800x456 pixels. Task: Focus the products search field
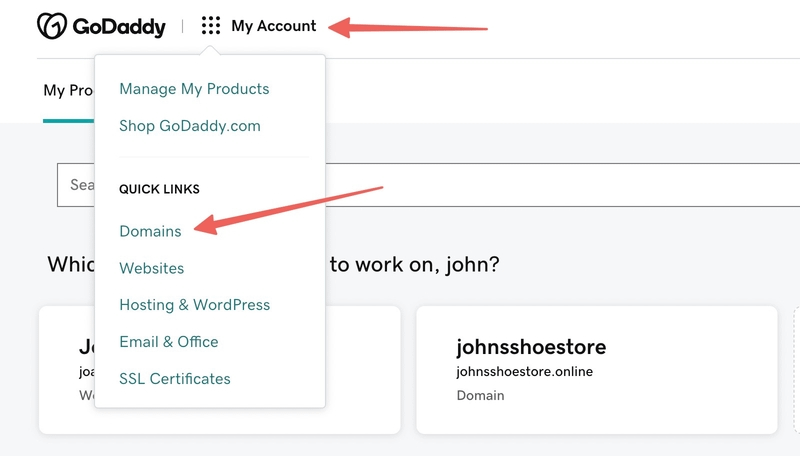[429, 185]
